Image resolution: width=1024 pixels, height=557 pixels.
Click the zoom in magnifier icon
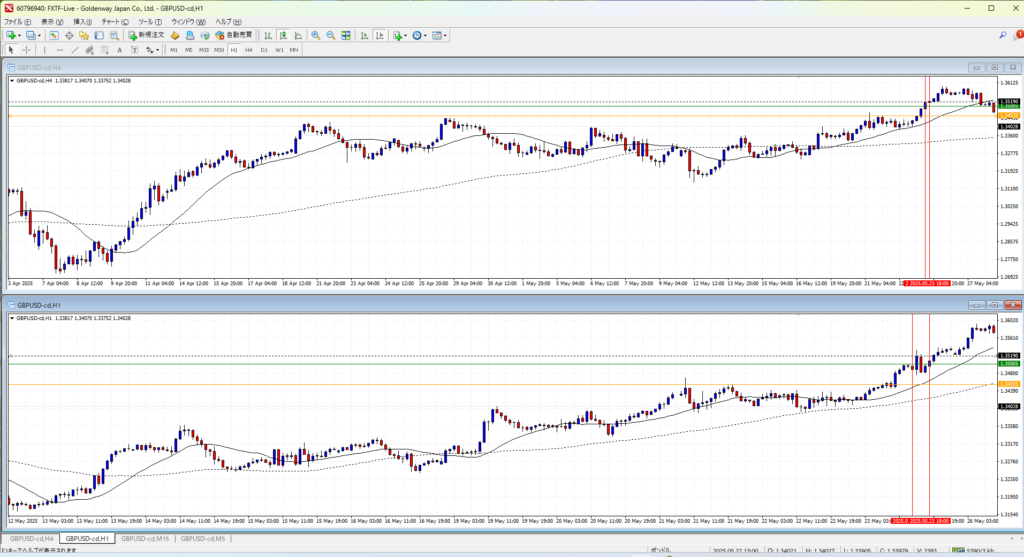coord(315,35)
